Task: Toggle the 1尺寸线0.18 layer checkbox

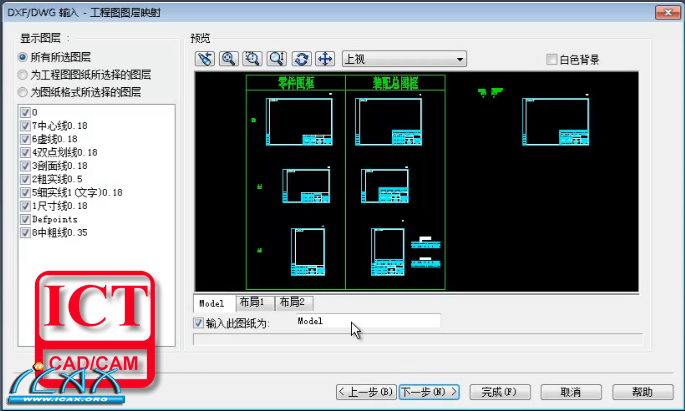Action: click(x=25, y=206)
